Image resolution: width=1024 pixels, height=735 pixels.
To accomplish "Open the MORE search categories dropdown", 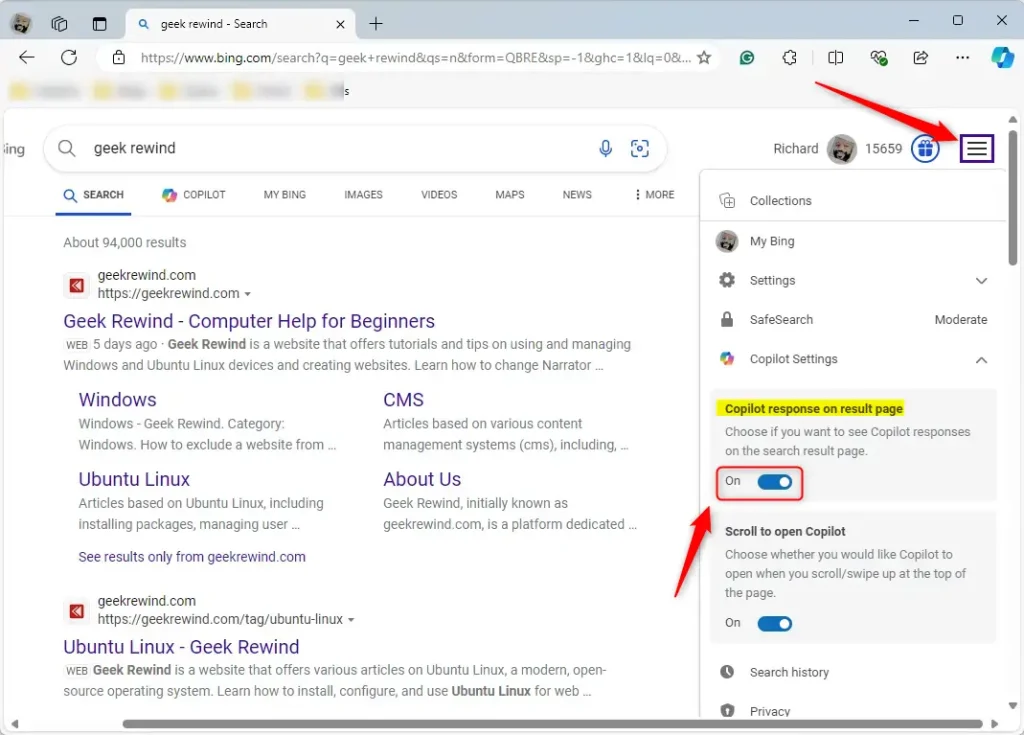I will [654, 195].
